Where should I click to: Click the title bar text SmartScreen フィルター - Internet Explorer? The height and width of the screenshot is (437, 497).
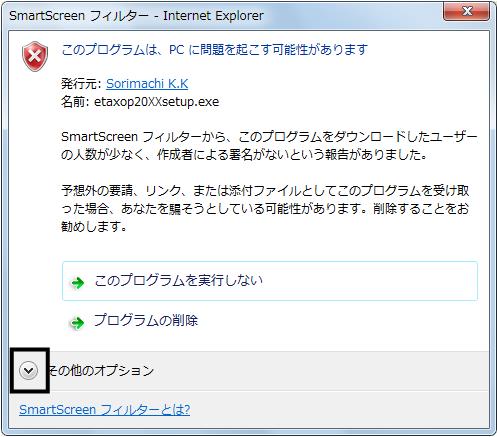[x=136, y=15]
